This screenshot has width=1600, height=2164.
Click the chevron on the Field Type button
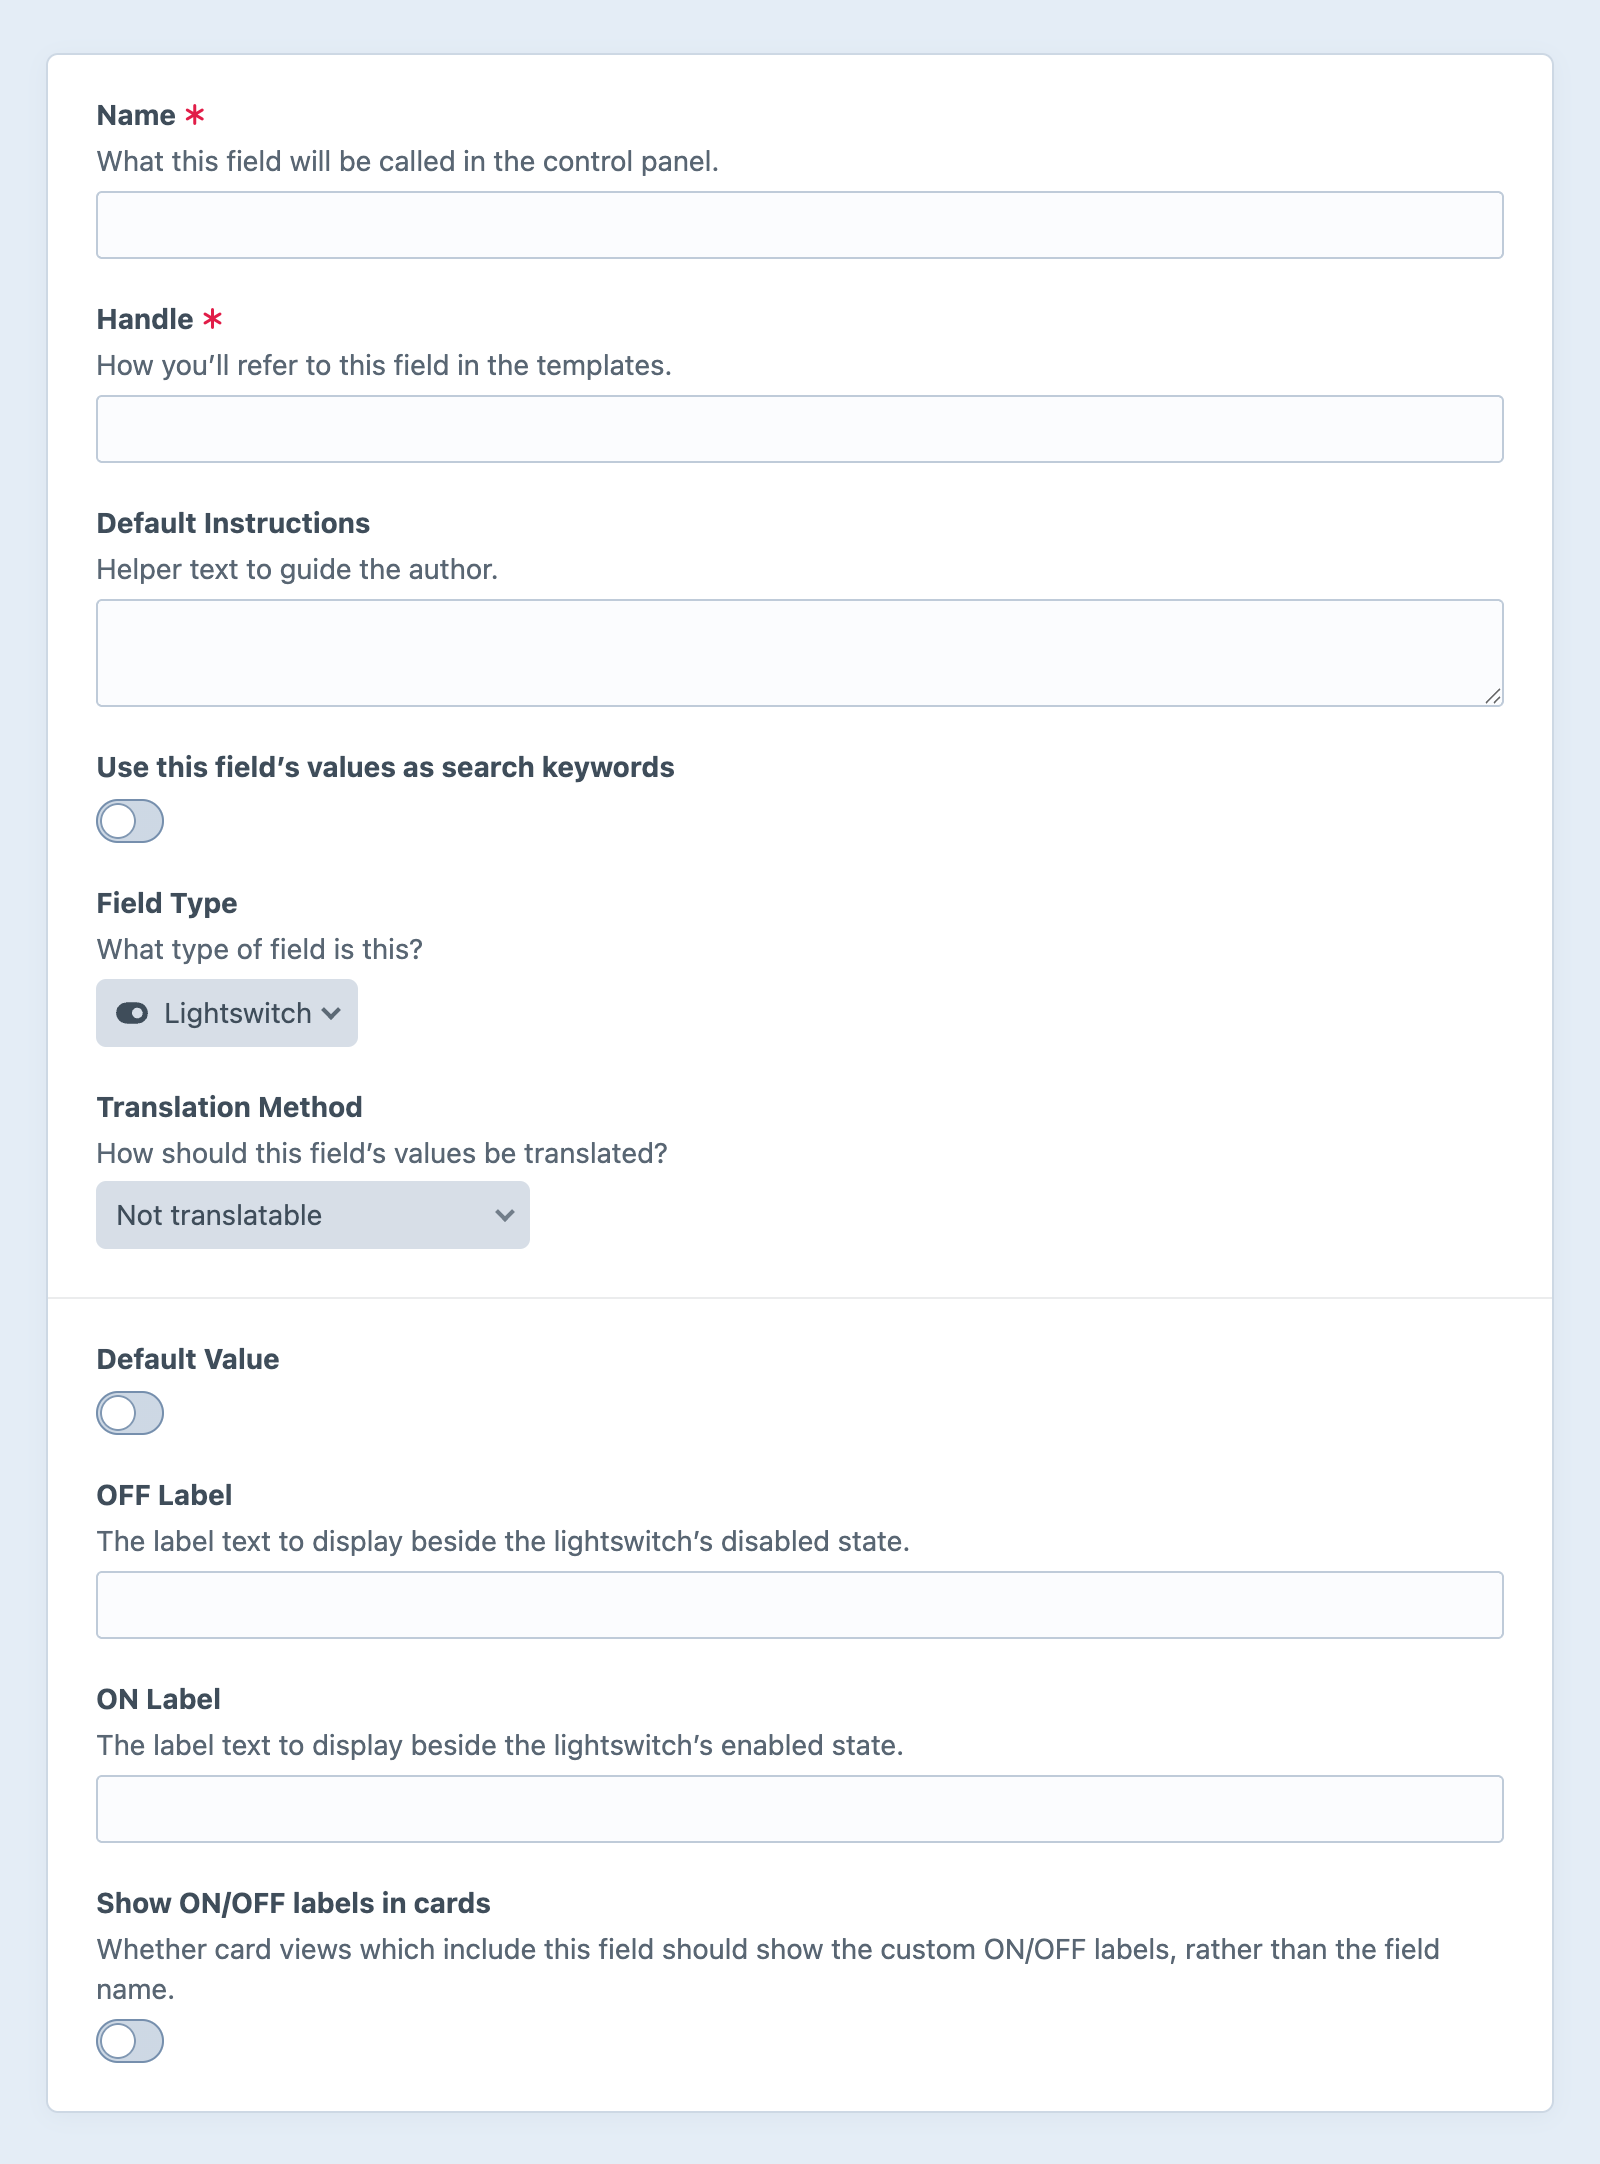click(332, 1013)
